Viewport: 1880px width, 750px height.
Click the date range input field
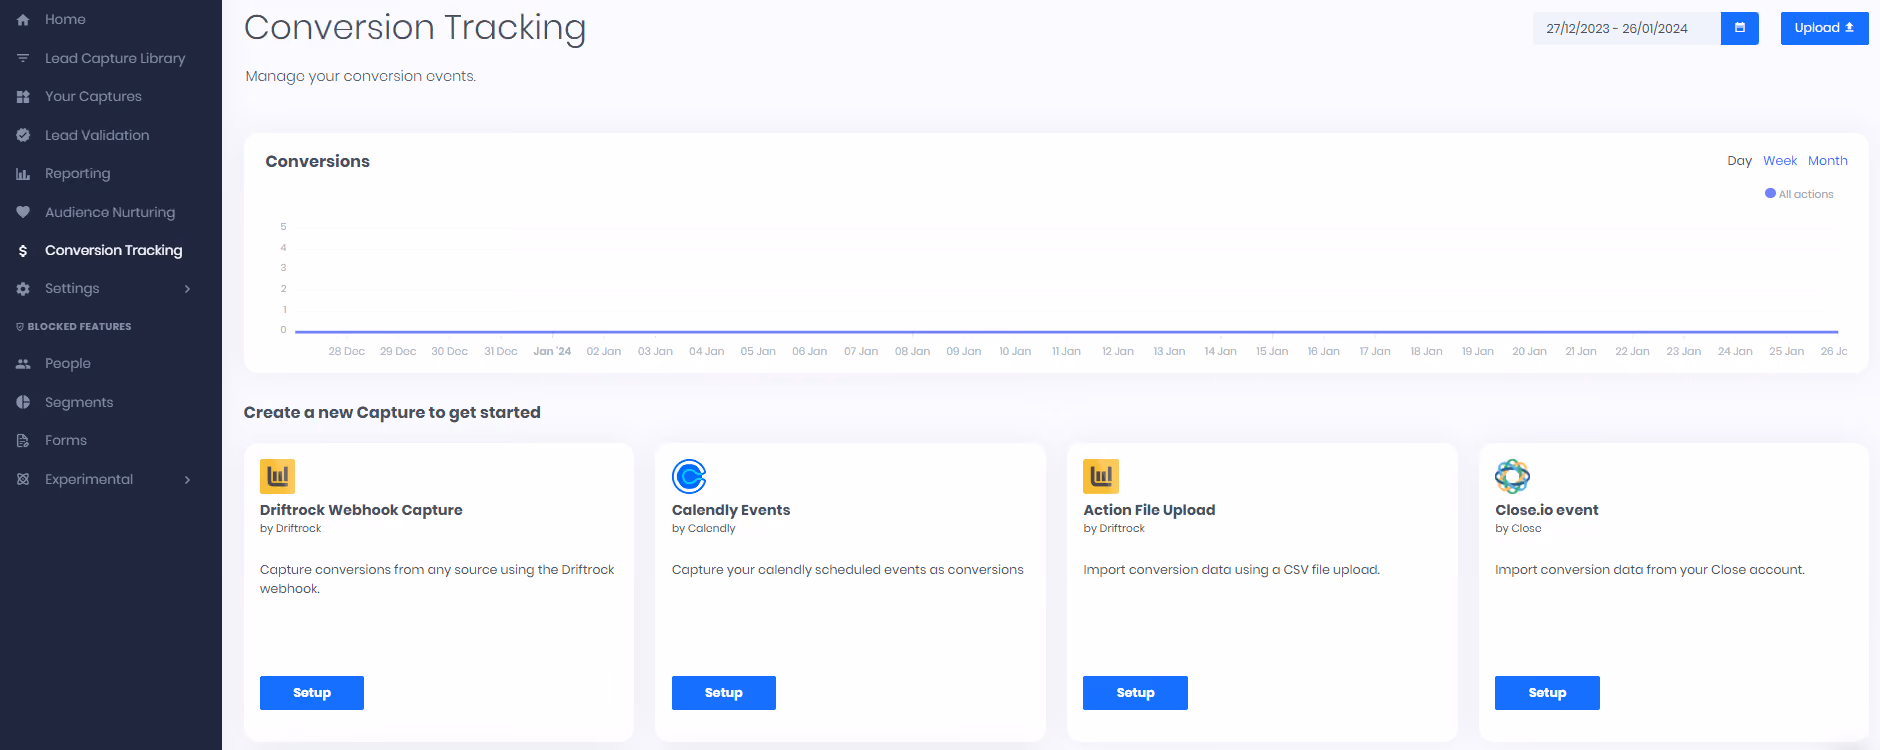[x=1627, y=28]
